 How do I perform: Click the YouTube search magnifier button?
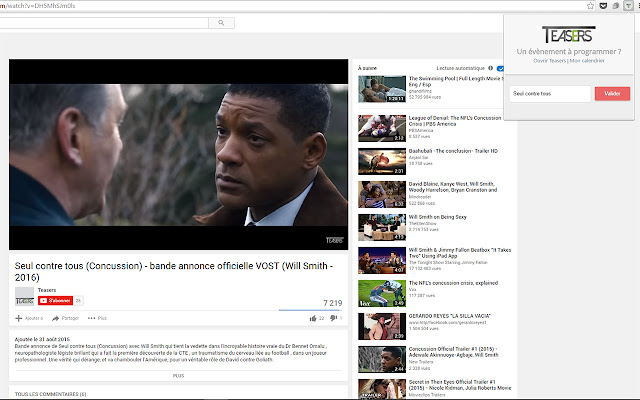[x=214, y=21]
